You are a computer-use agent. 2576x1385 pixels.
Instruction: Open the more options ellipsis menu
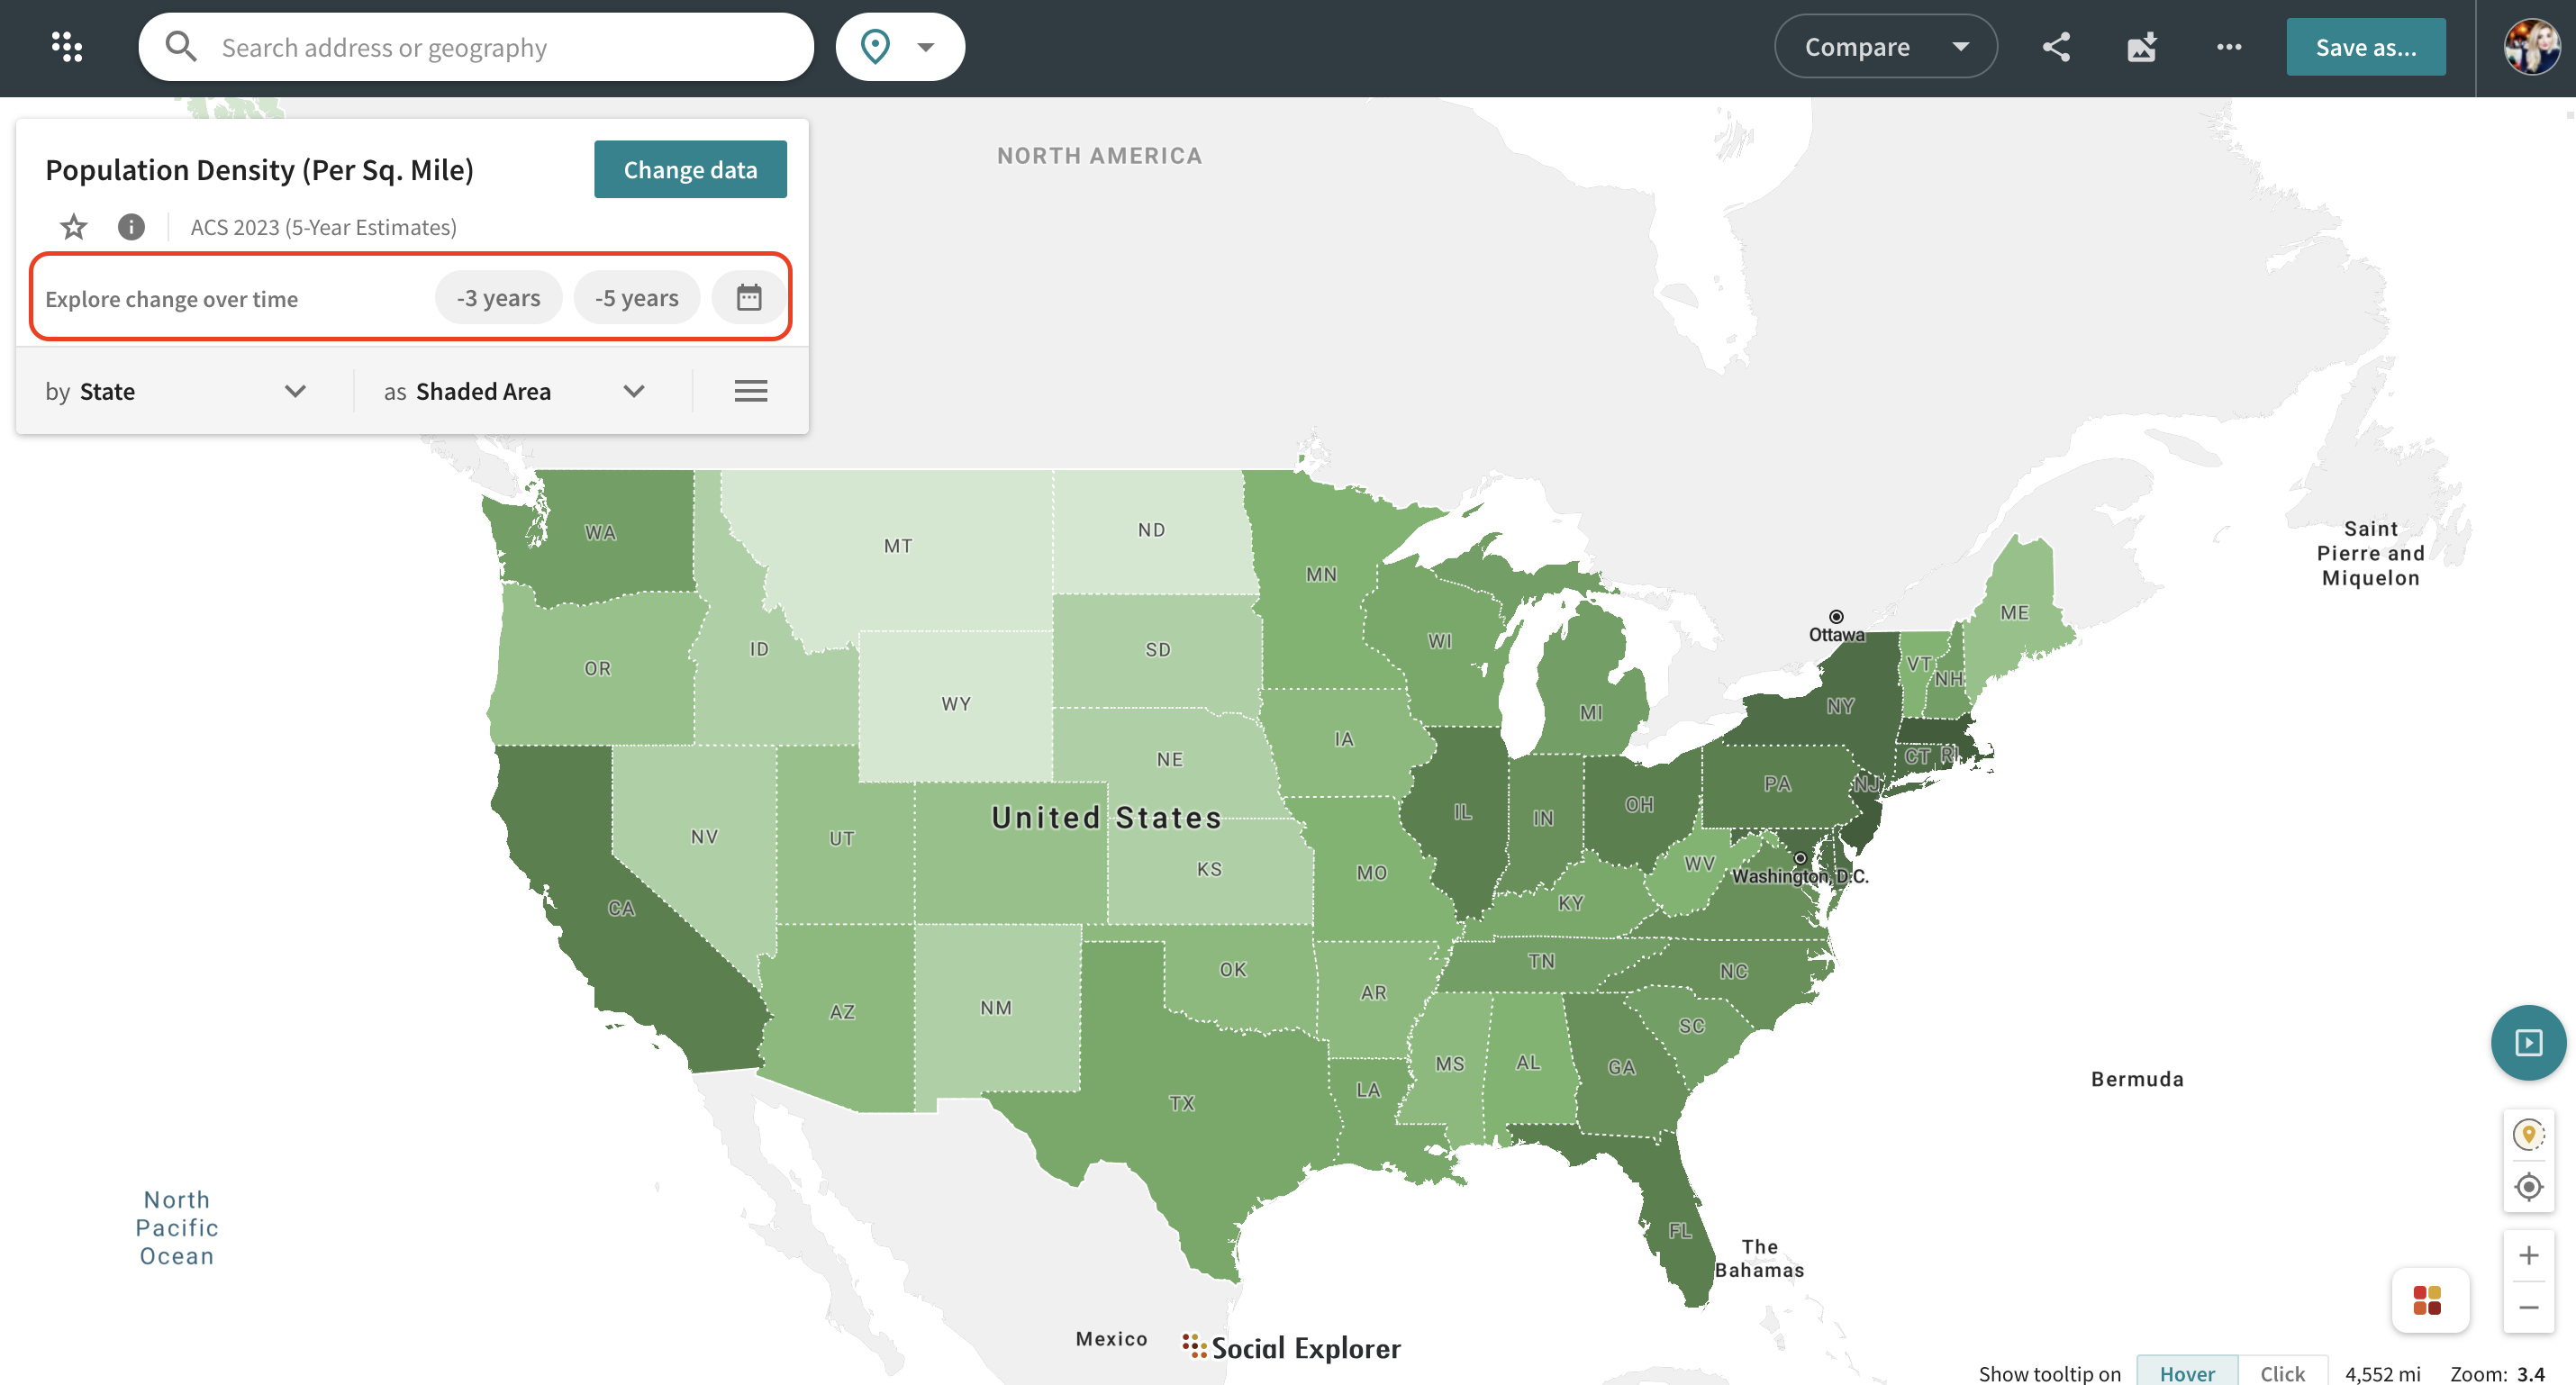2229,47
